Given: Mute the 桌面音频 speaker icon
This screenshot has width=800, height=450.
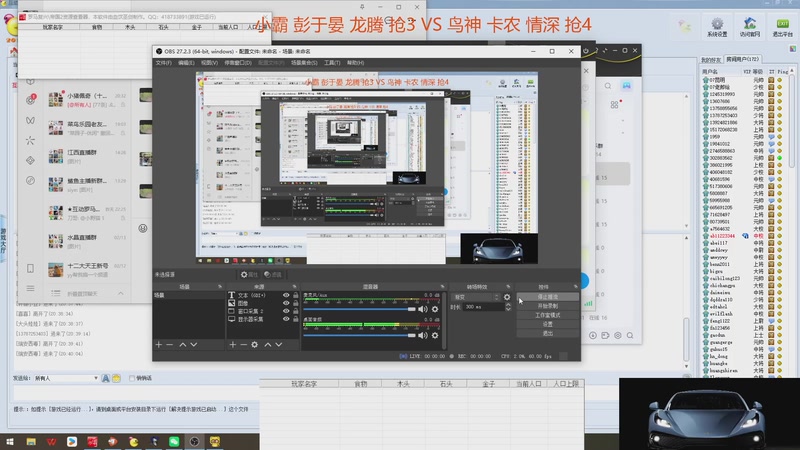Looking at the screenshot, I should 423,335.
